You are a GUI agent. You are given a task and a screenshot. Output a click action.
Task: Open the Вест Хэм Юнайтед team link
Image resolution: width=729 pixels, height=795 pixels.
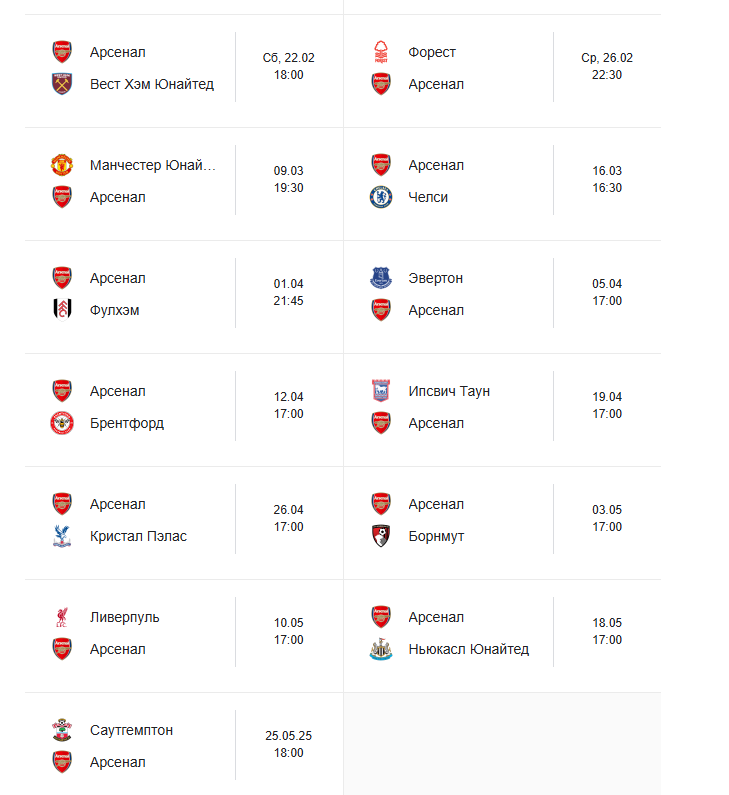point(152,84)
